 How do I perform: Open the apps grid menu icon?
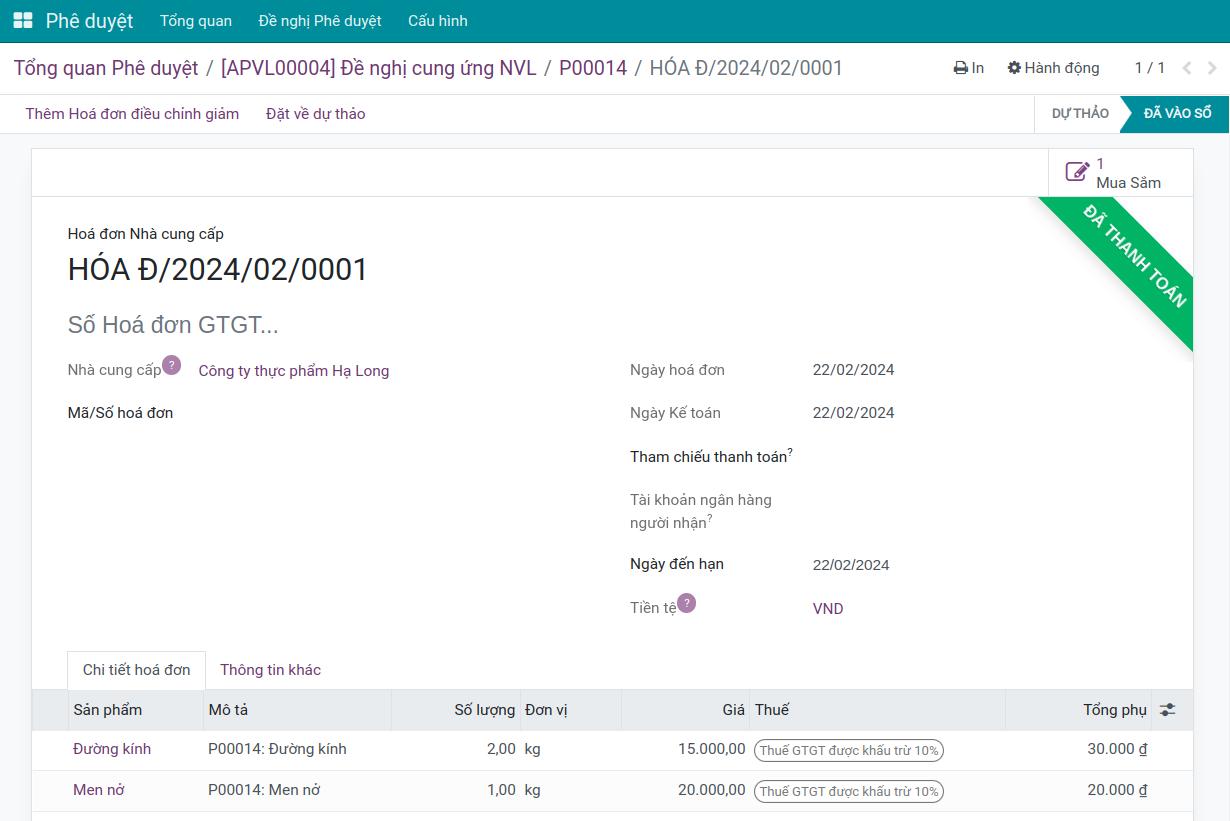(x=22, y=21)
